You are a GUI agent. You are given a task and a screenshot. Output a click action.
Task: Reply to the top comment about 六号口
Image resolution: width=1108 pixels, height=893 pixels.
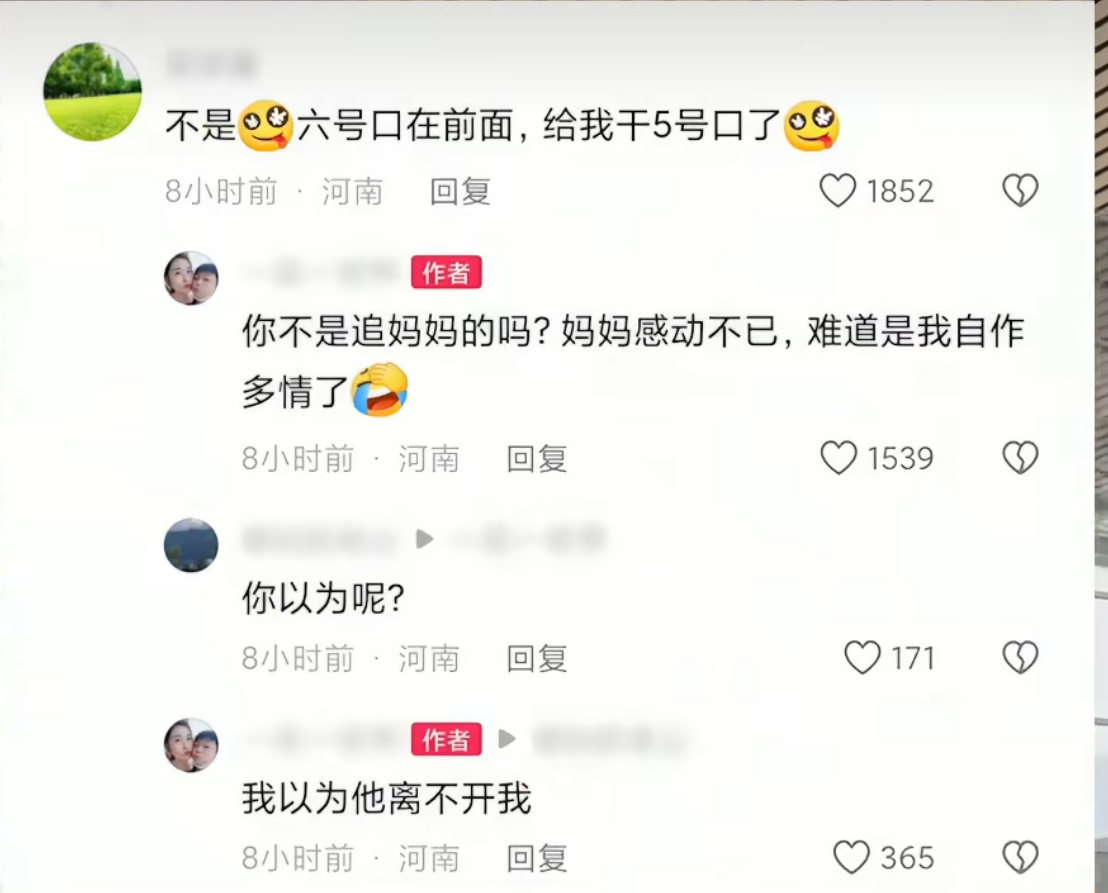pos(460,191)
